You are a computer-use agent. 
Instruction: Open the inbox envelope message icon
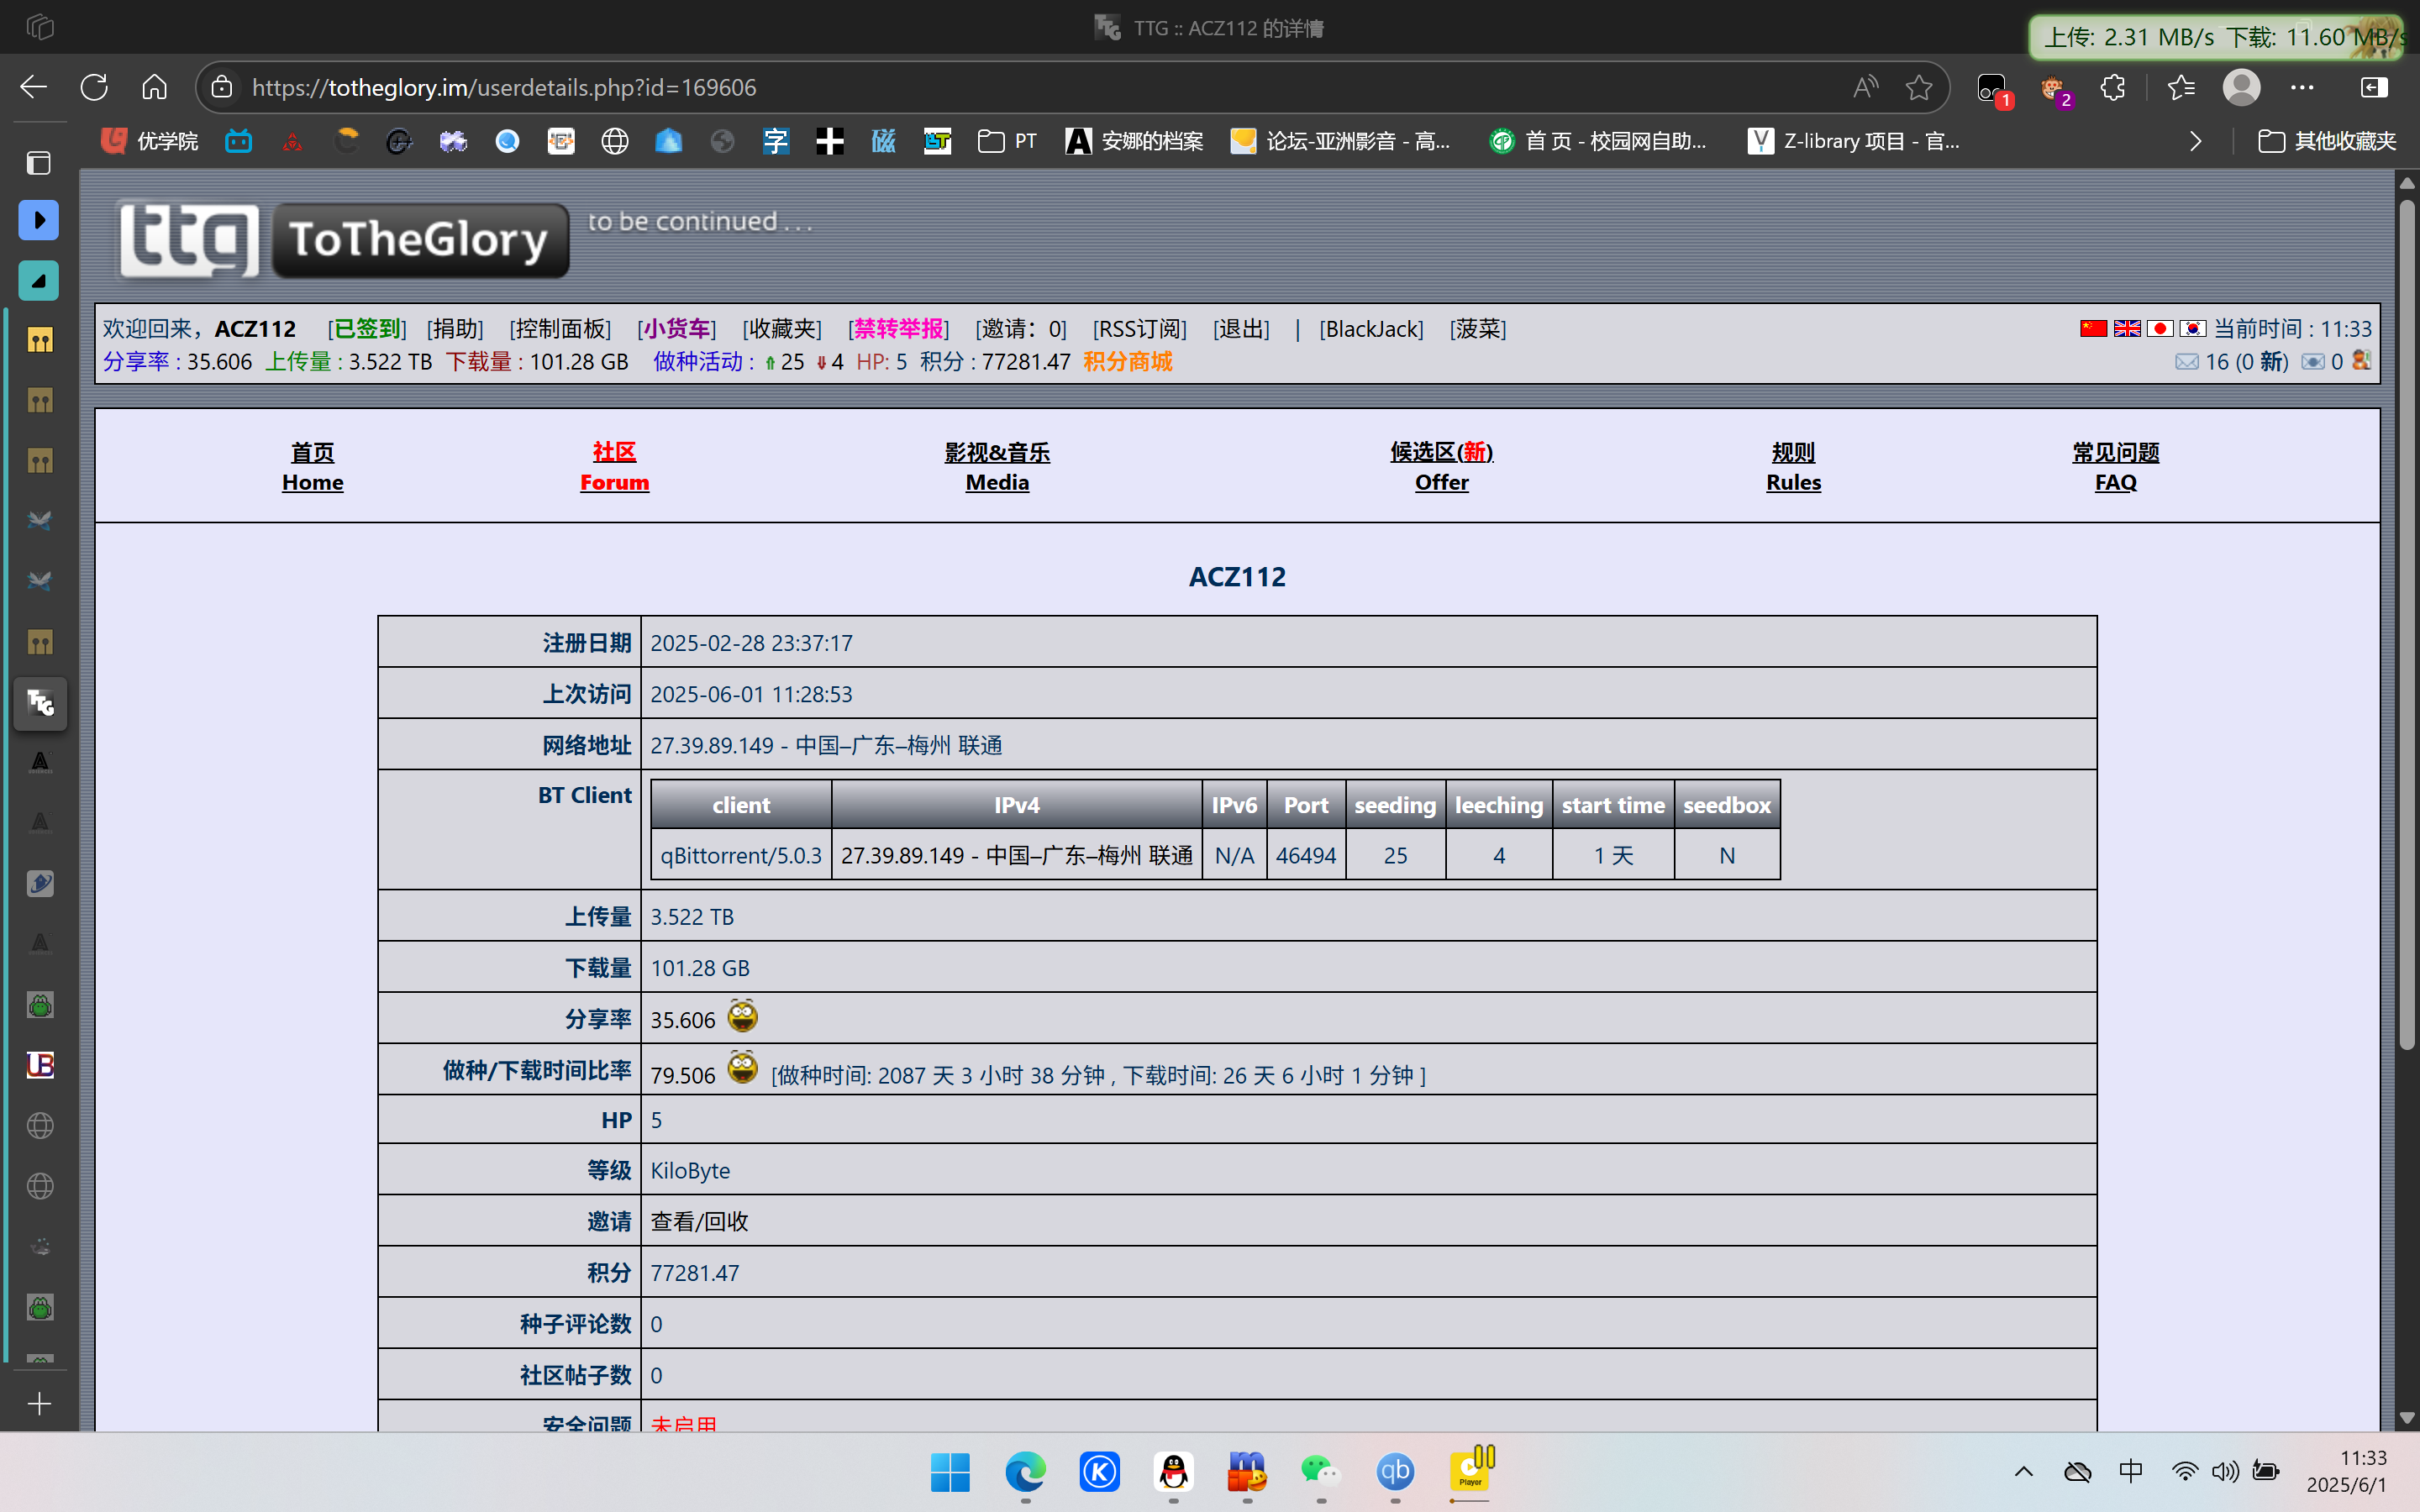click(x=2186, y=362)
